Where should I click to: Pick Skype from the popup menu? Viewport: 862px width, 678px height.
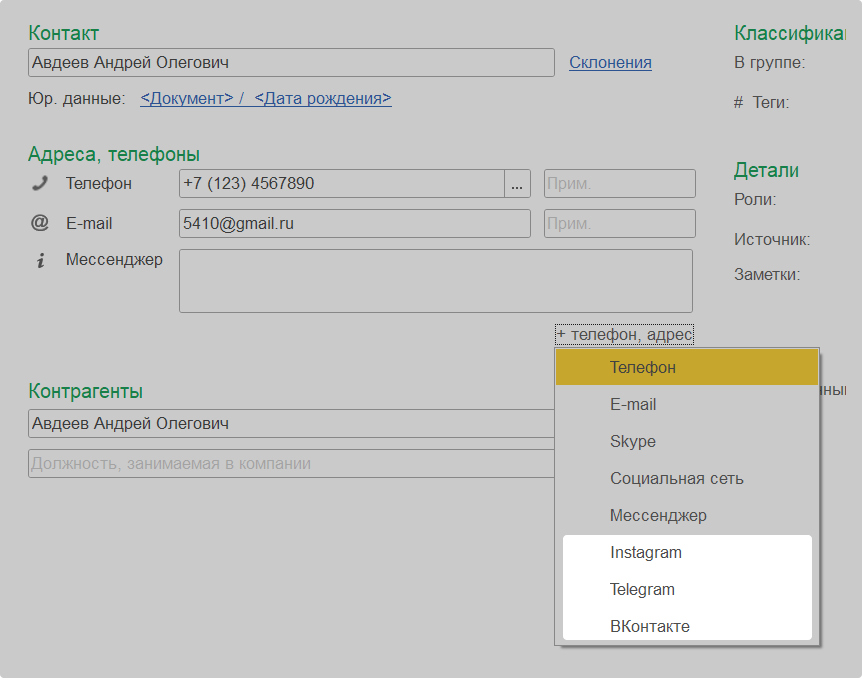[x=632, y=442]
